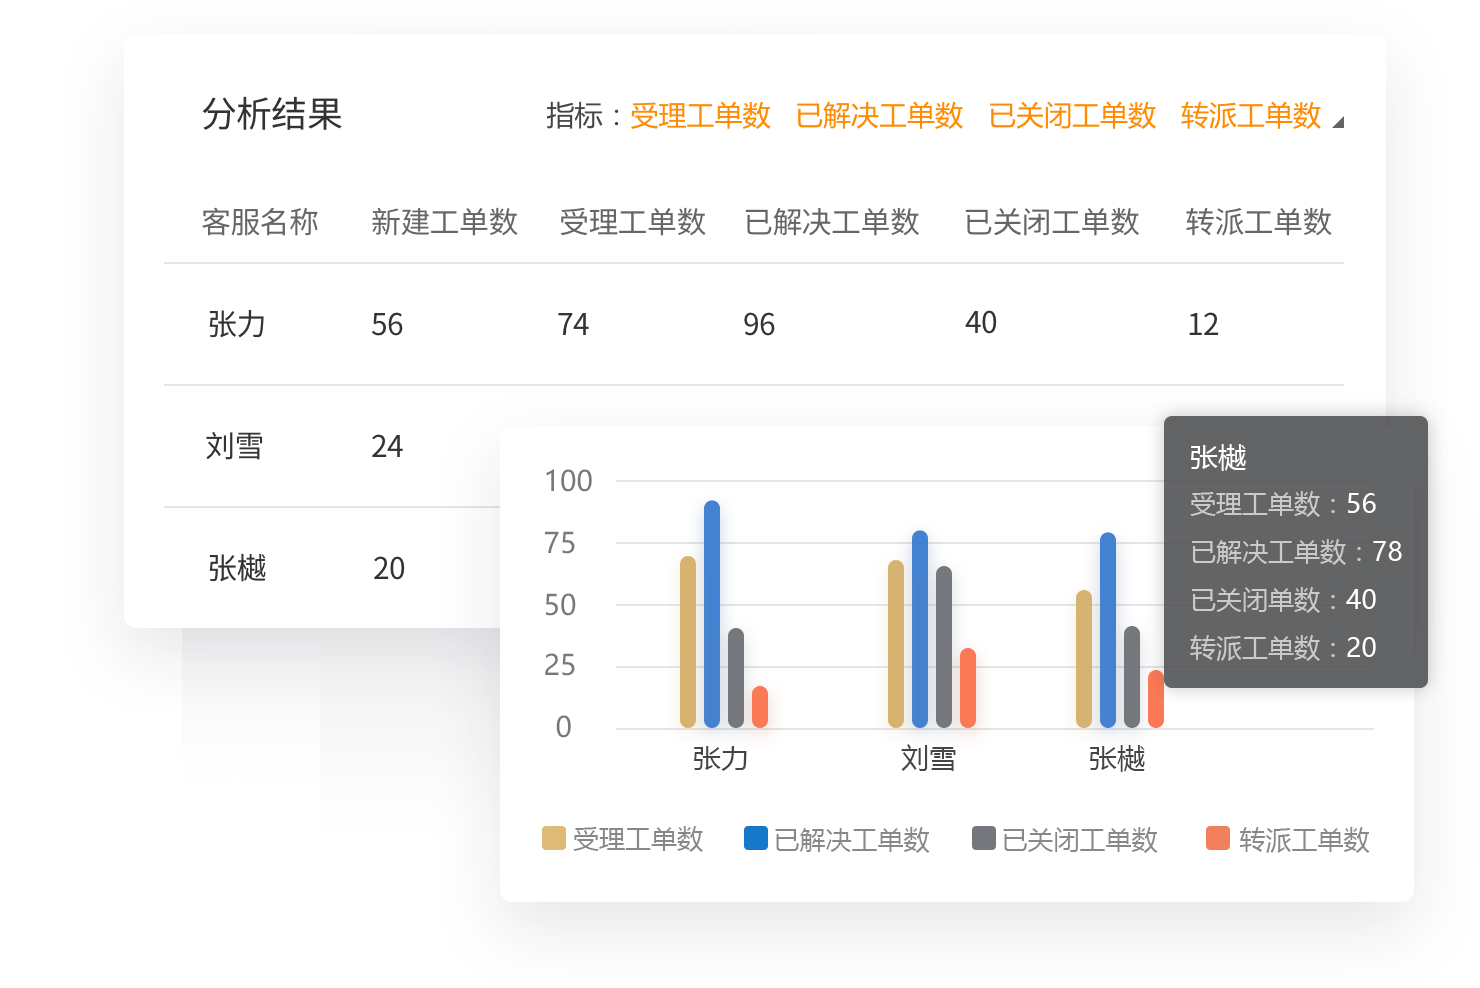Toggle the 已解决工单数 blue legend swatch

(x=756, y=838)
